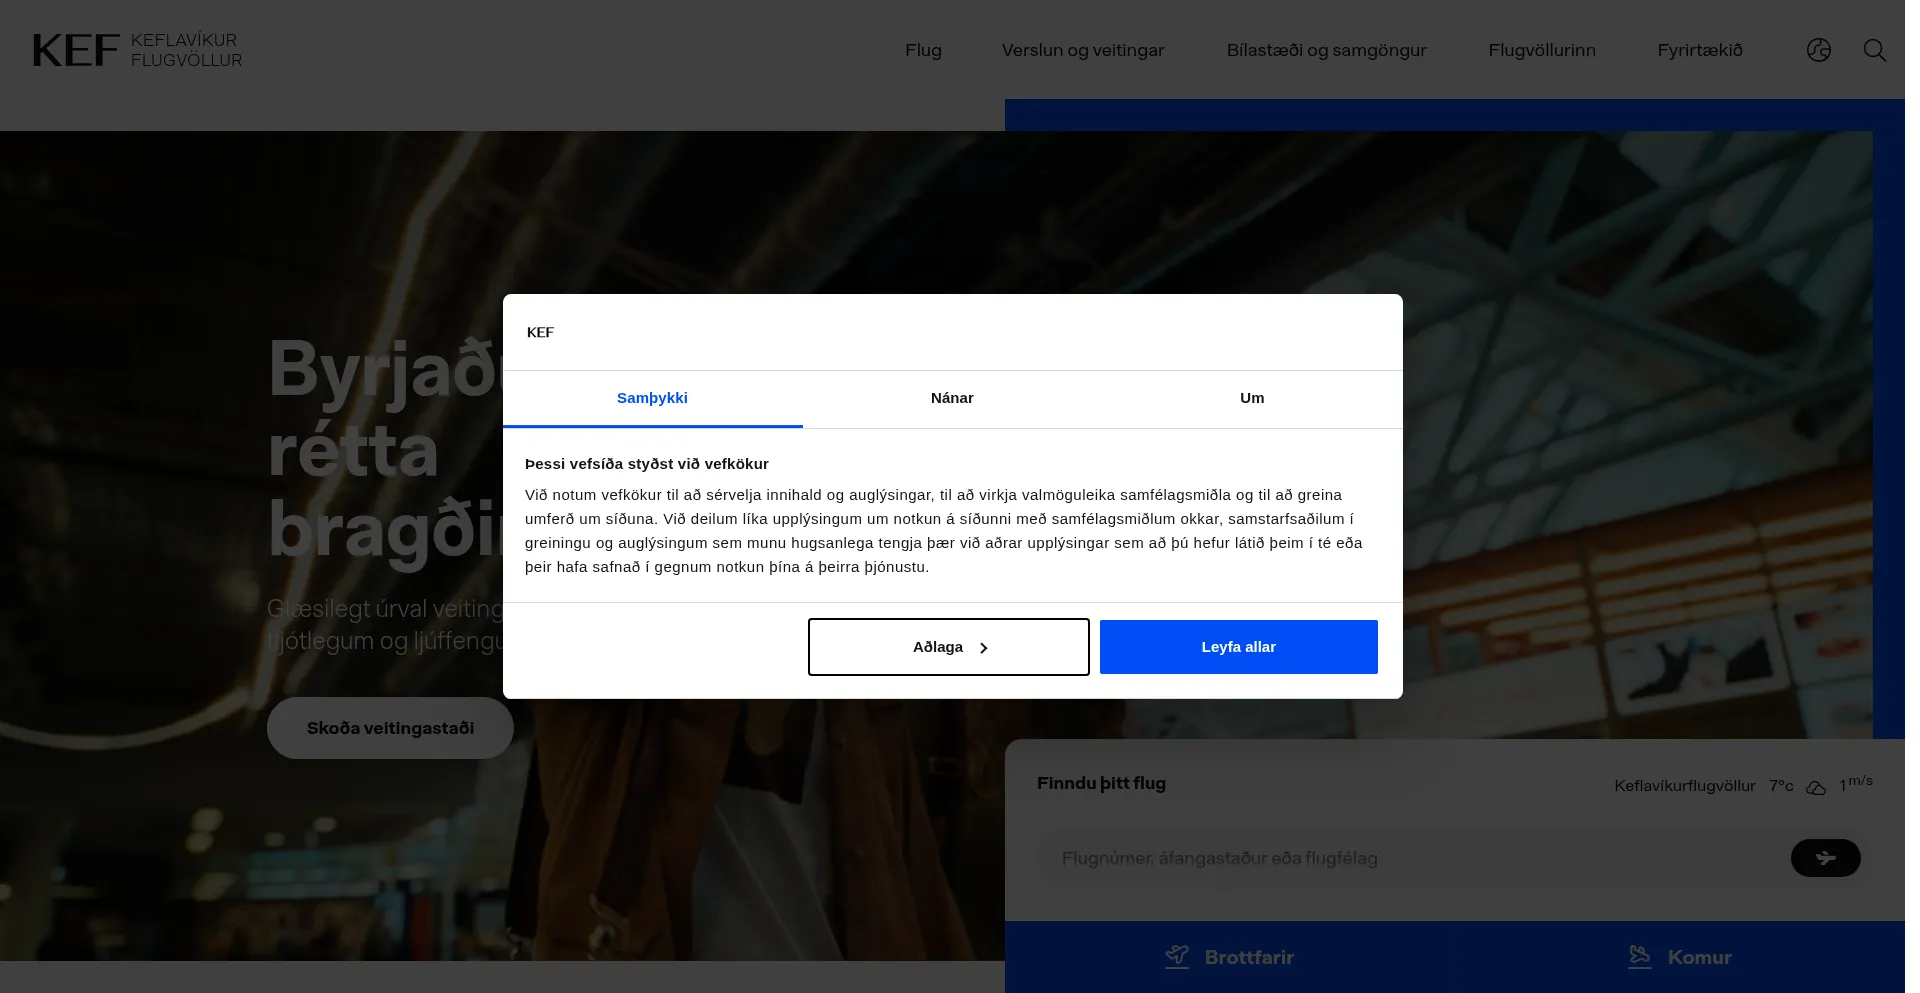
Task: Open the Verslun og veitingar menu
Action: (x=1083, y=50)
